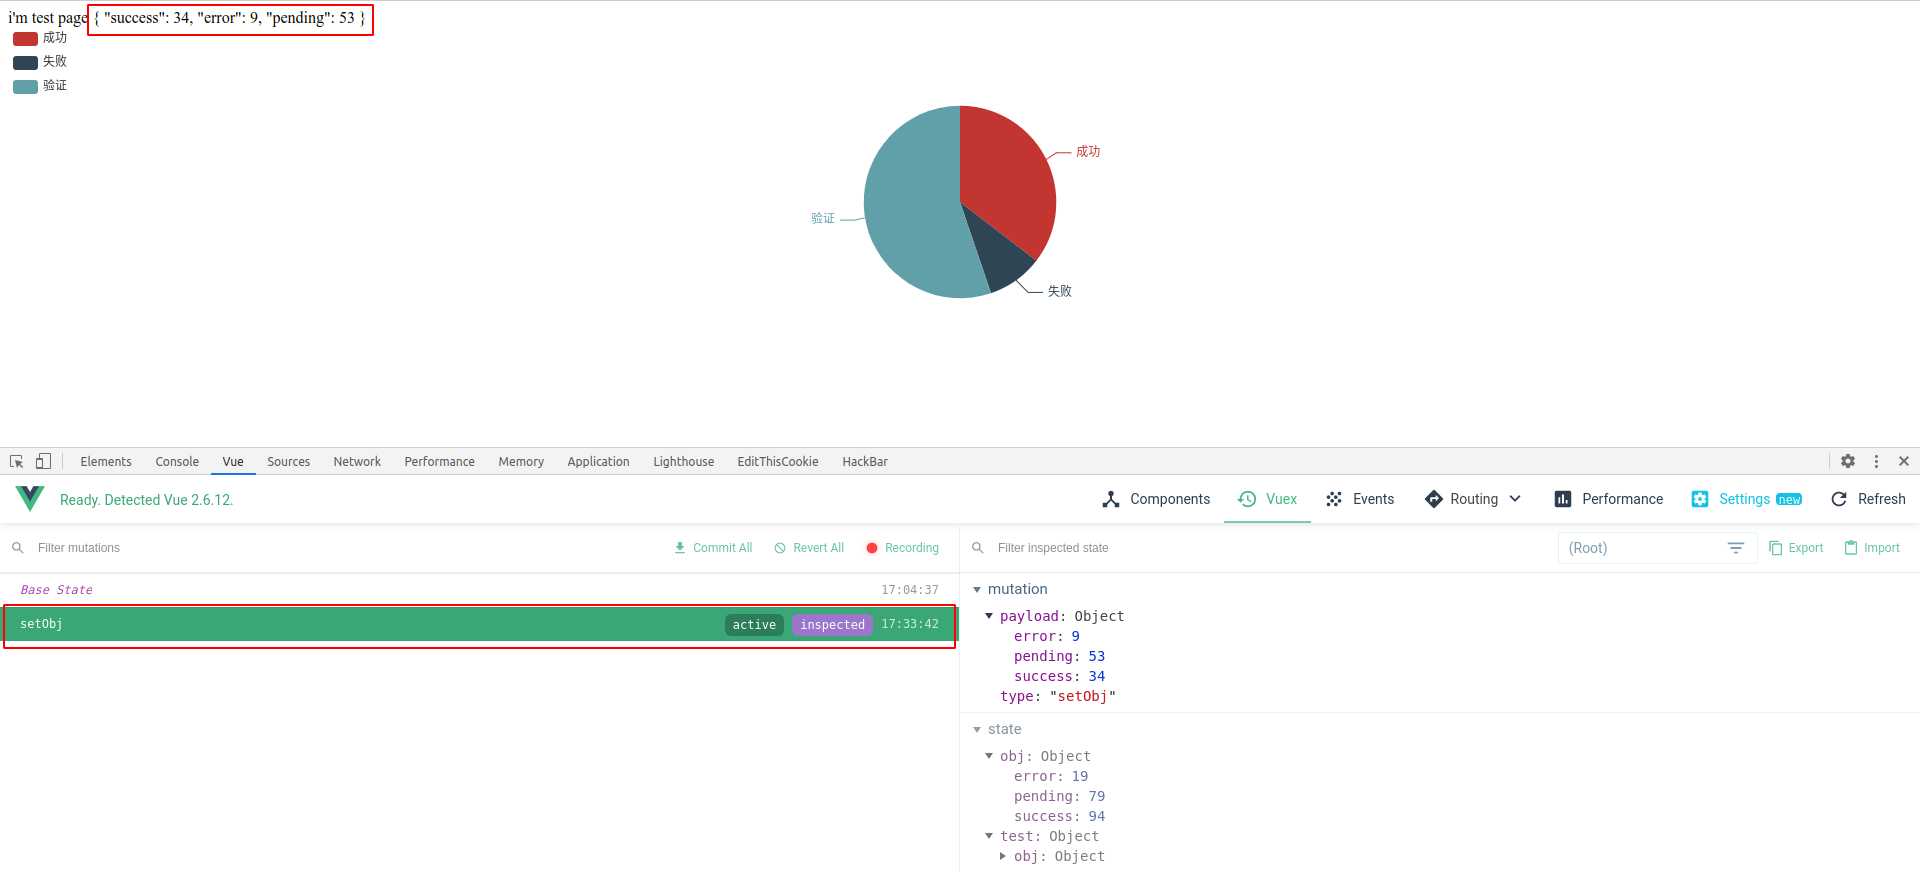This screenshot has width=1920, height=872.
Task: Switch to the Lighthouse tab
Action: [x=683, y=461]
